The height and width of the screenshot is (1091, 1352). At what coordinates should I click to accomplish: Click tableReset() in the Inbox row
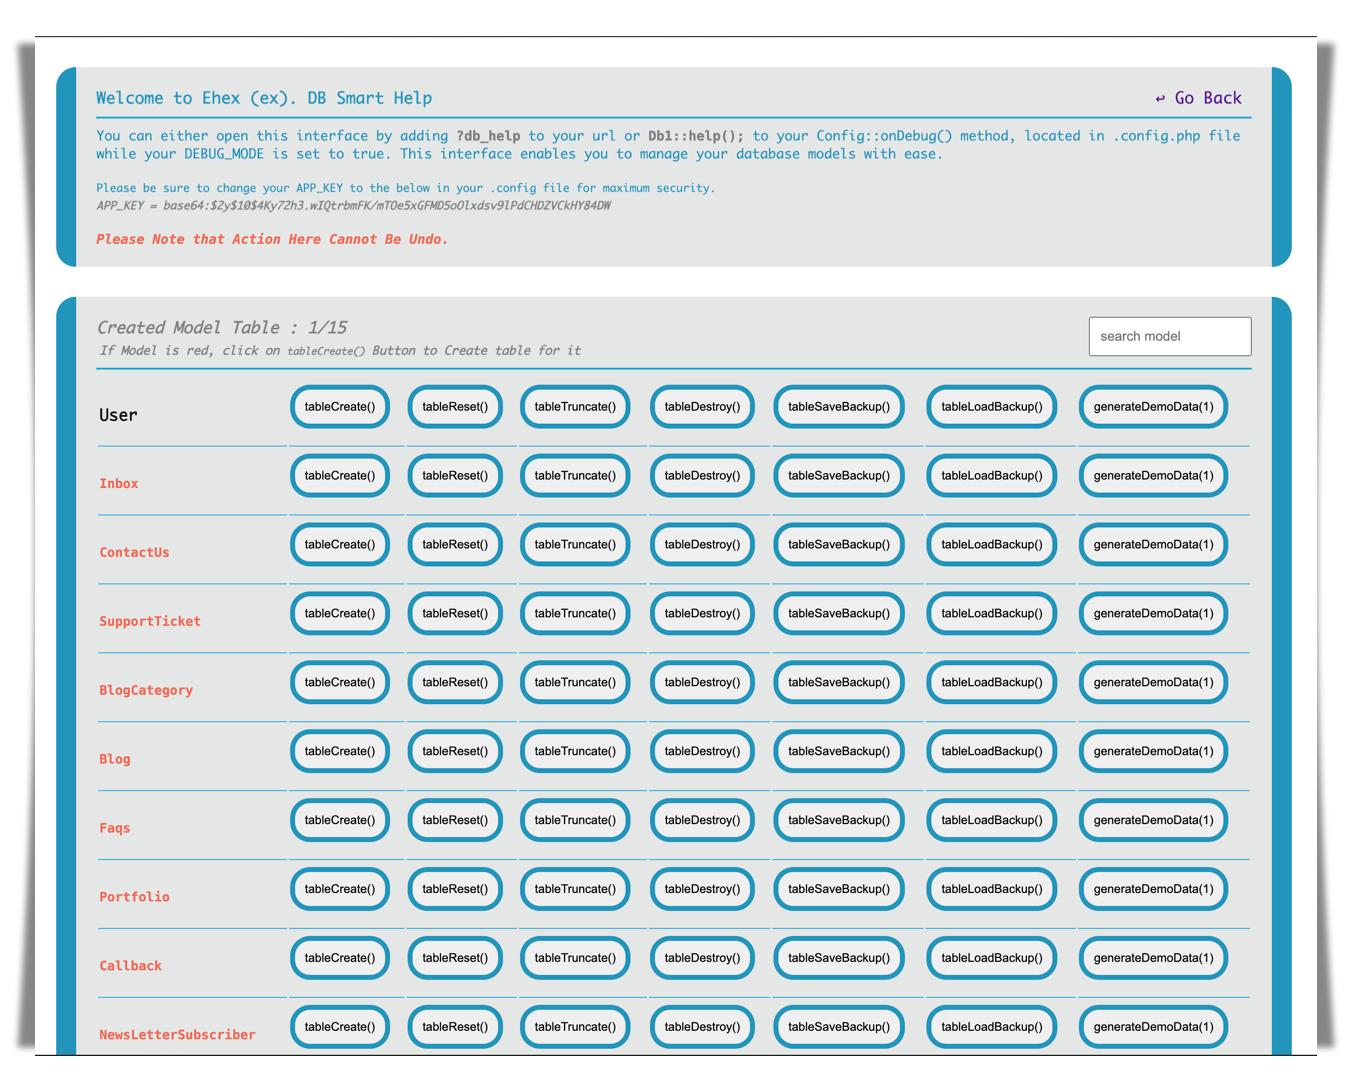[455, 476]
